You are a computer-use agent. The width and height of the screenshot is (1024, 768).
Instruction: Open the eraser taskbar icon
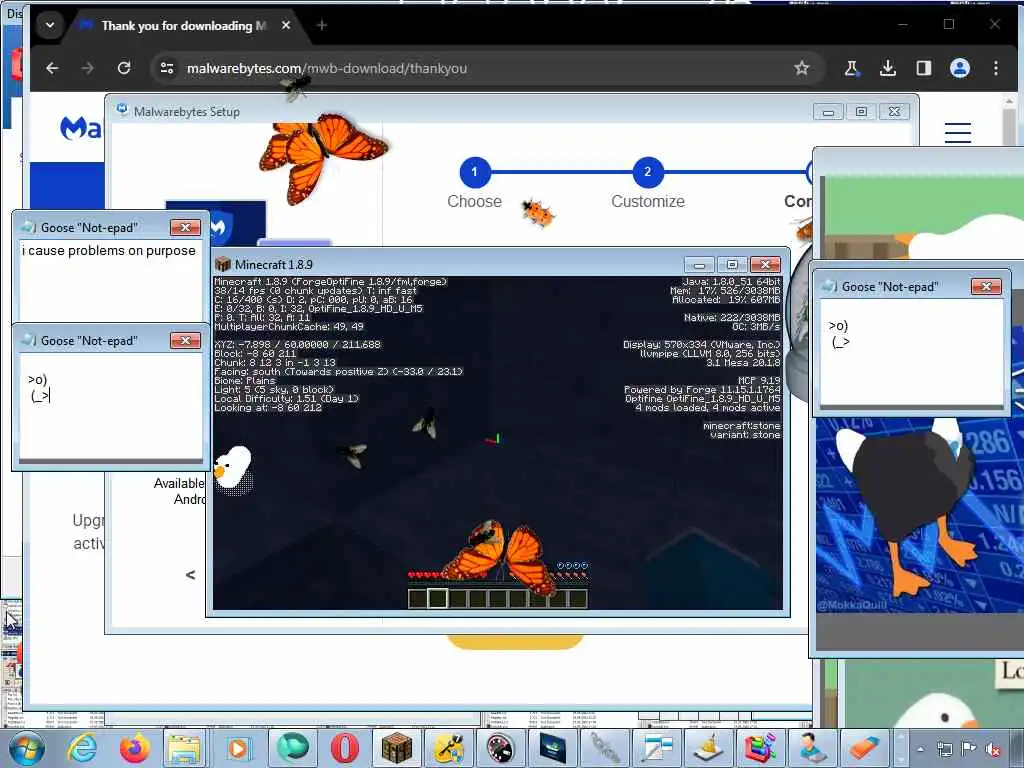tap(864, 748)
